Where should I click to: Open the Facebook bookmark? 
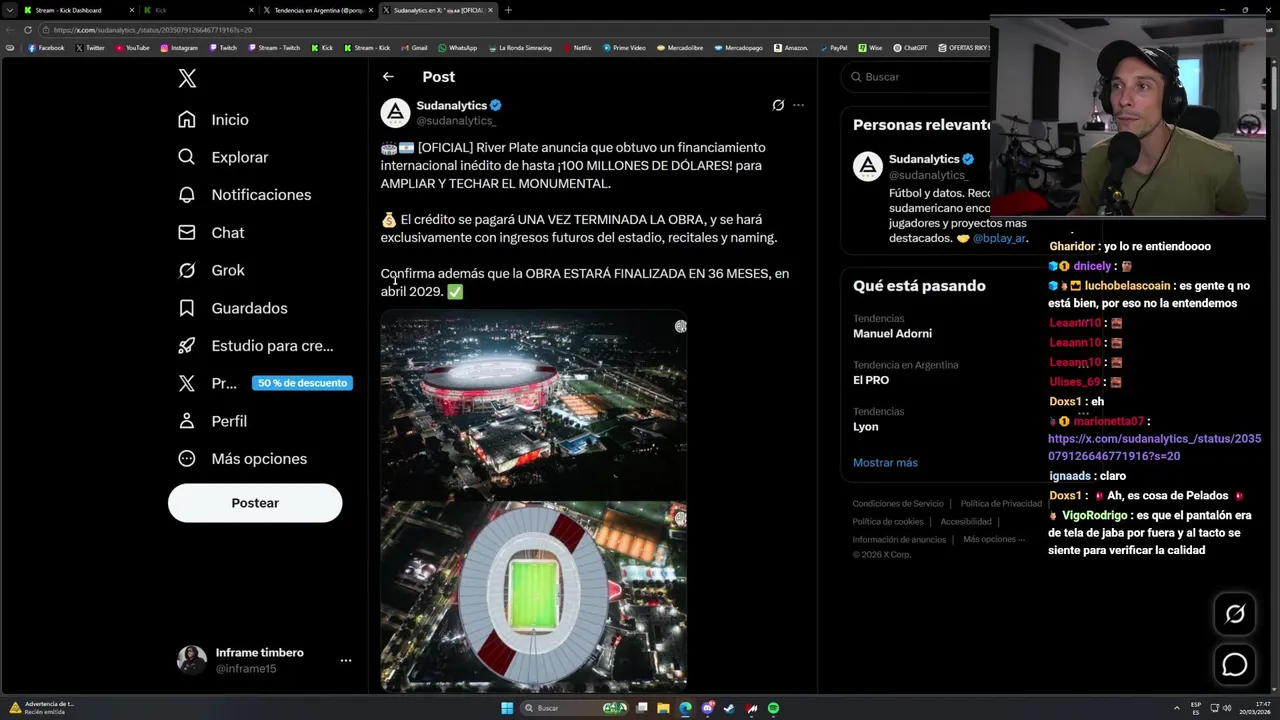46,48
